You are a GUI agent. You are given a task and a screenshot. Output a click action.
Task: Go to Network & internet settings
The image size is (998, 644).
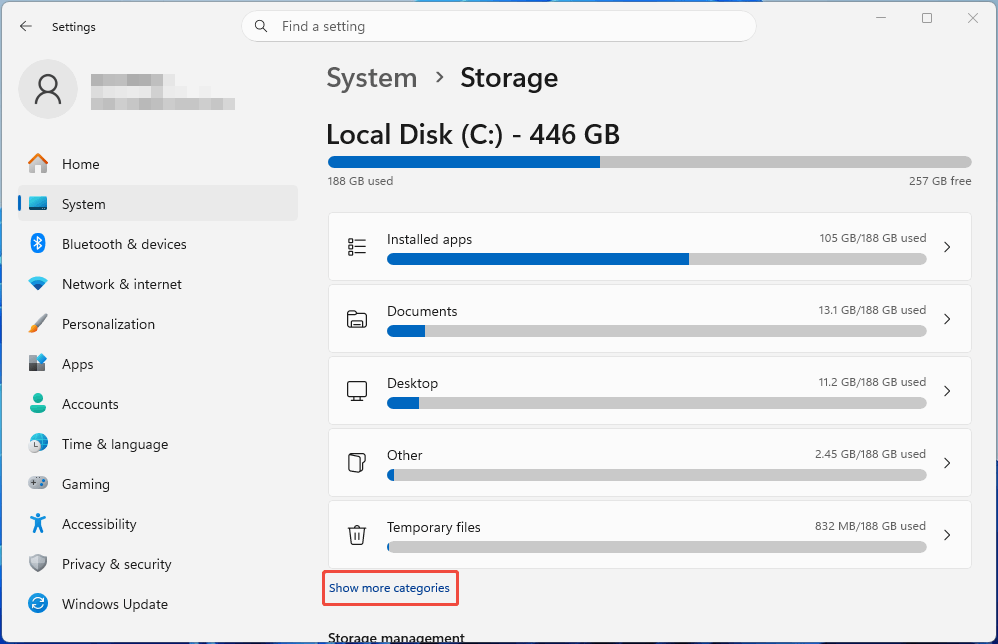click(158, 284)
